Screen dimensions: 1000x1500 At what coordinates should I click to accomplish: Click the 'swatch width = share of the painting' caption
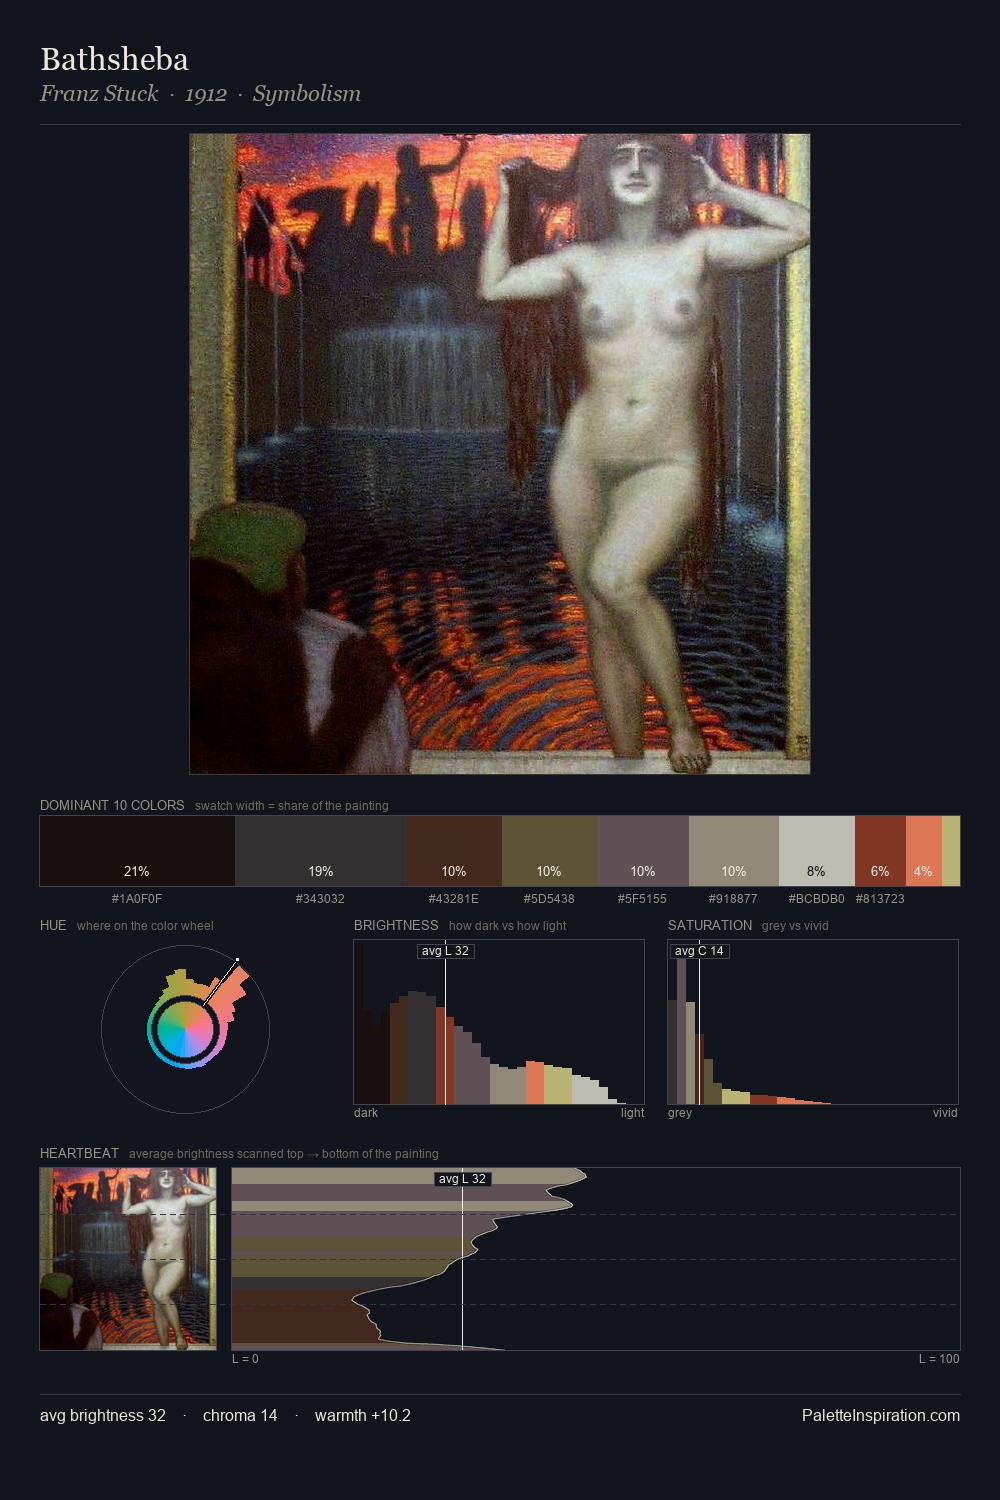[292, 806]
